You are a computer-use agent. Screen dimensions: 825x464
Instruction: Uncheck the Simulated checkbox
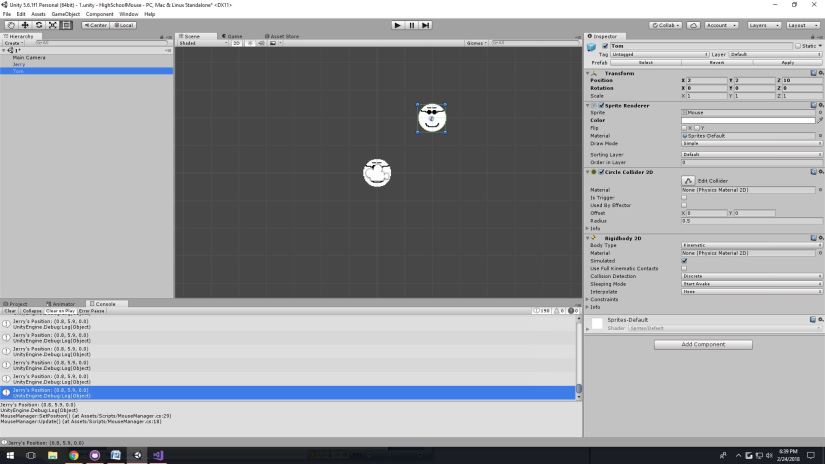[684, 260]
